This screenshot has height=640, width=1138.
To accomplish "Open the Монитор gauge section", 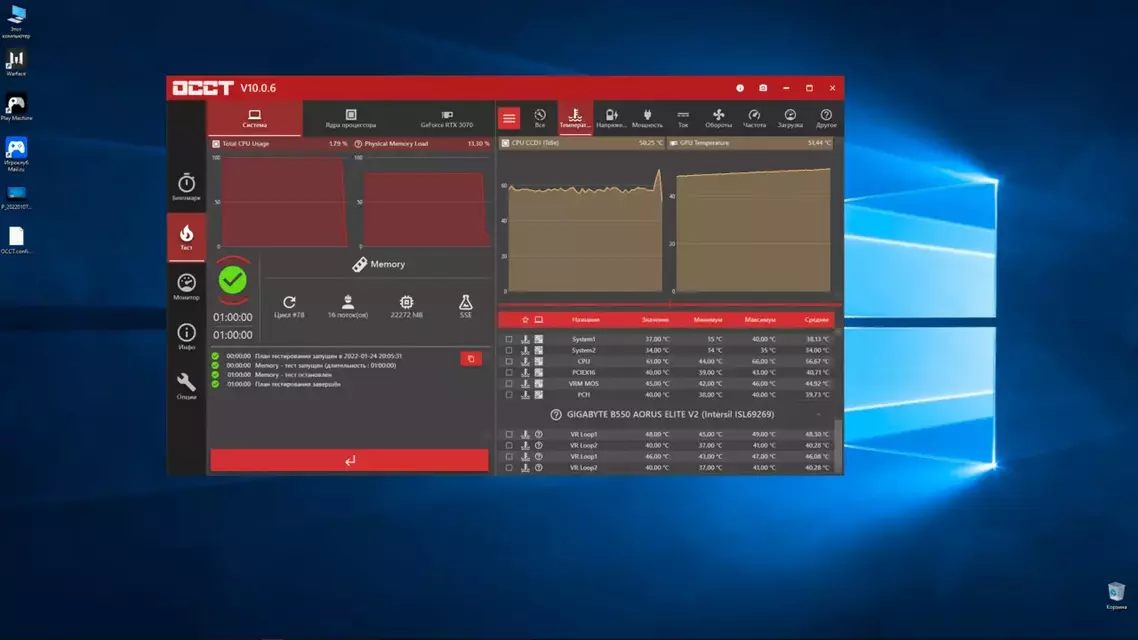I will pyautogui.click(x=186, y=287).
